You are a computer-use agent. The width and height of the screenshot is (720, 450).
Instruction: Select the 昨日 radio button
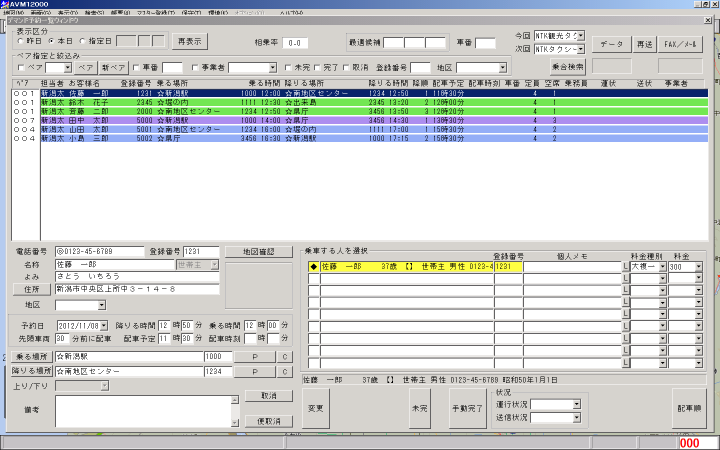pyautogui.click(x=22, y=41)
